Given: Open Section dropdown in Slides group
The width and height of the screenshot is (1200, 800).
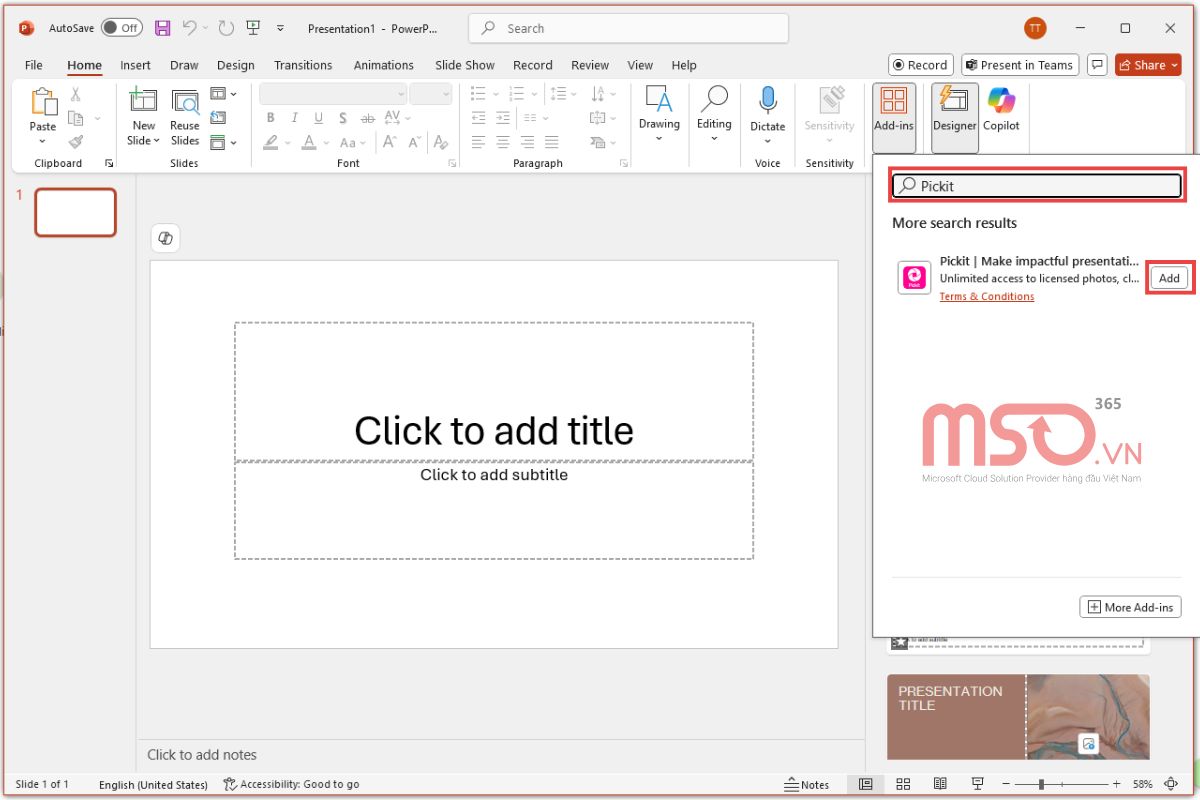Looking at the screenshot, I should (x=223, y=142).
